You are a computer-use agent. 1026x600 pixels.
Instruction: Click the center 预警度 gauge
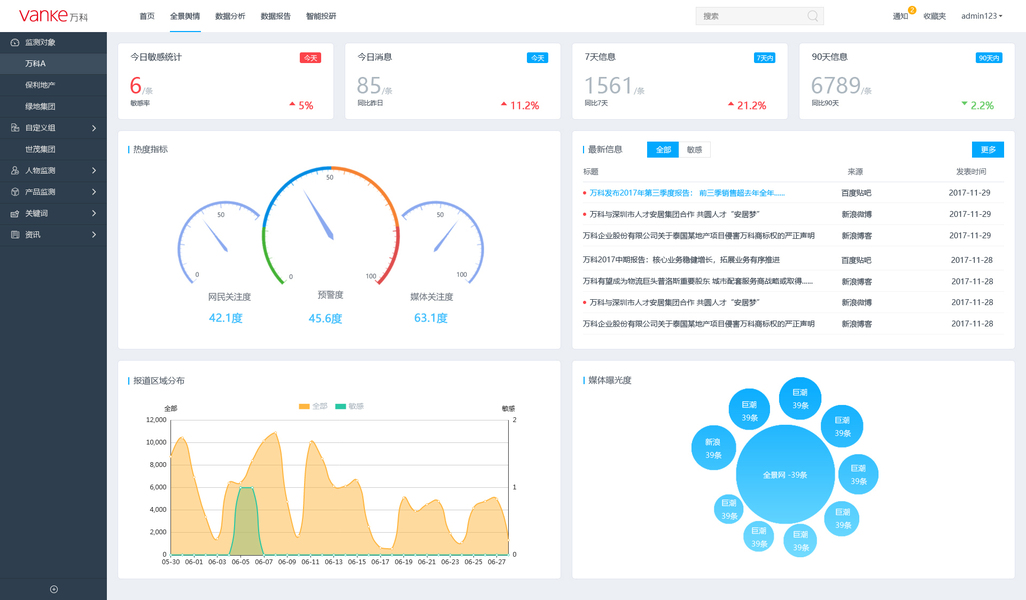[x=330, y=226]
